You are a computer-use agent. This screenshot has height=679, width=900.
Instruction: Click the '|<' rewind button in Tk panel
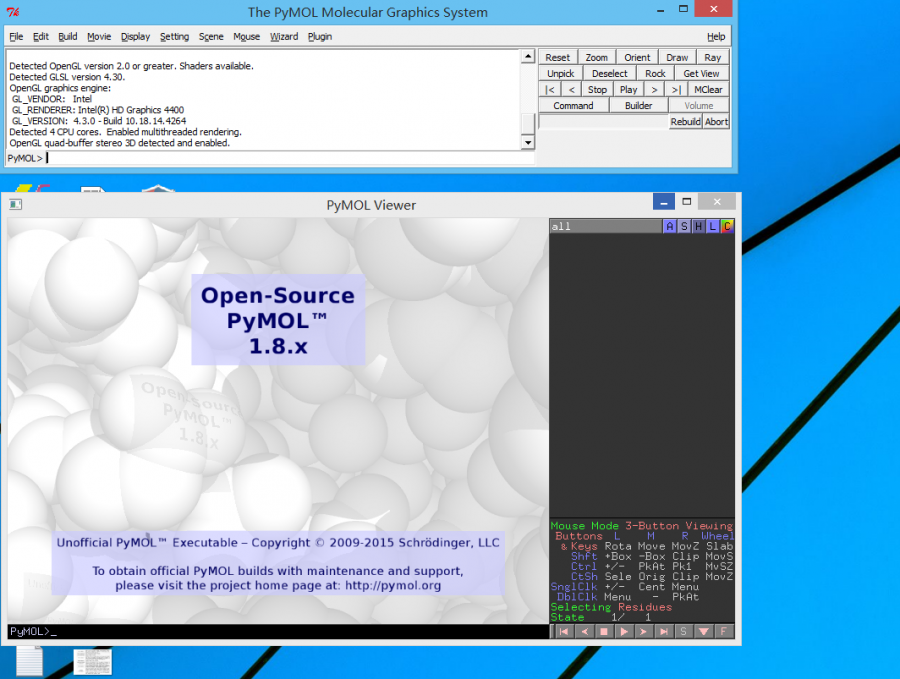550,90
